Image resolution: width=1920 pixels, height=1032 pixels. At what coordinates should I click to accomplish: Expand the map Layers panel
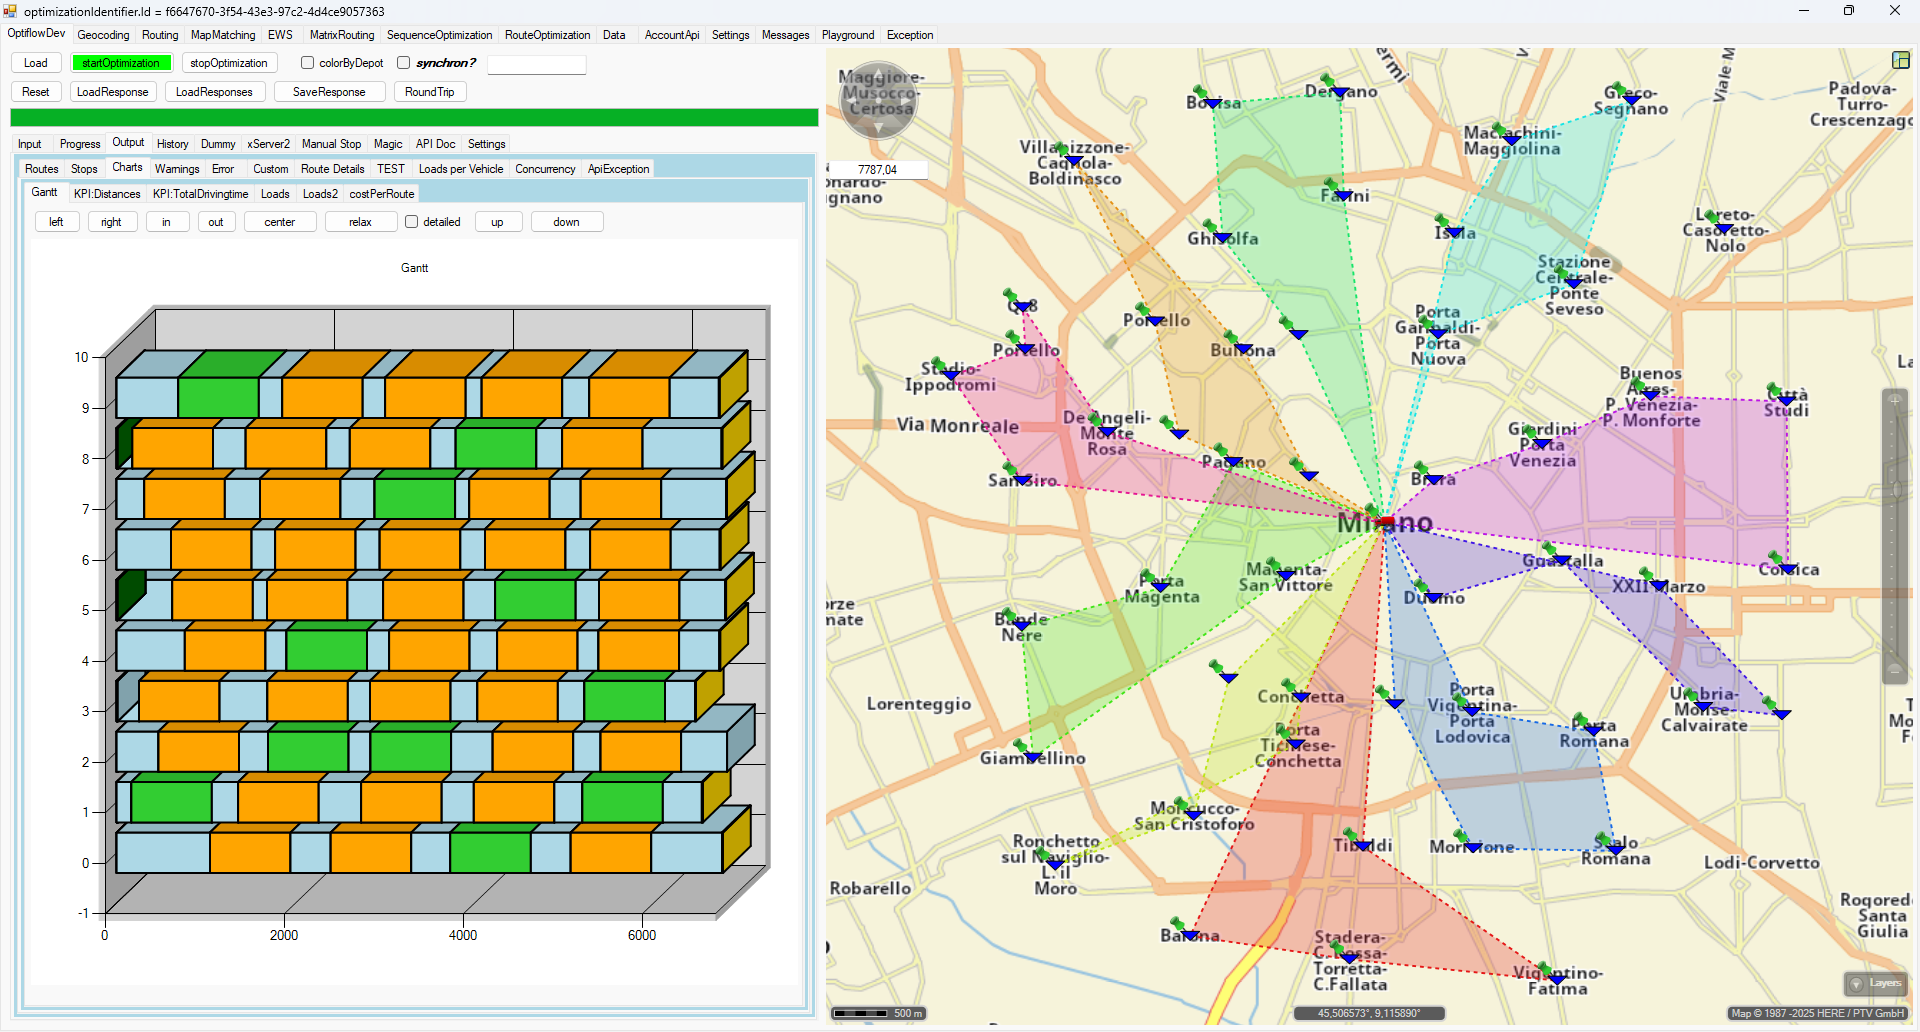1874,983
